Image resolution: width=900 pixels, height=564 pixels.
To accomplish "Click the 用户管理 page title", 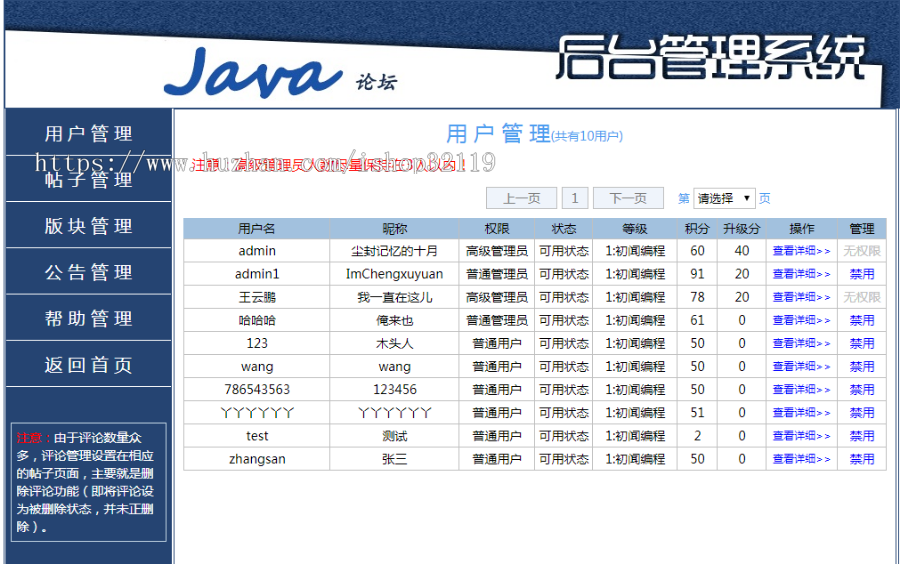I will (x=498, y=134).
